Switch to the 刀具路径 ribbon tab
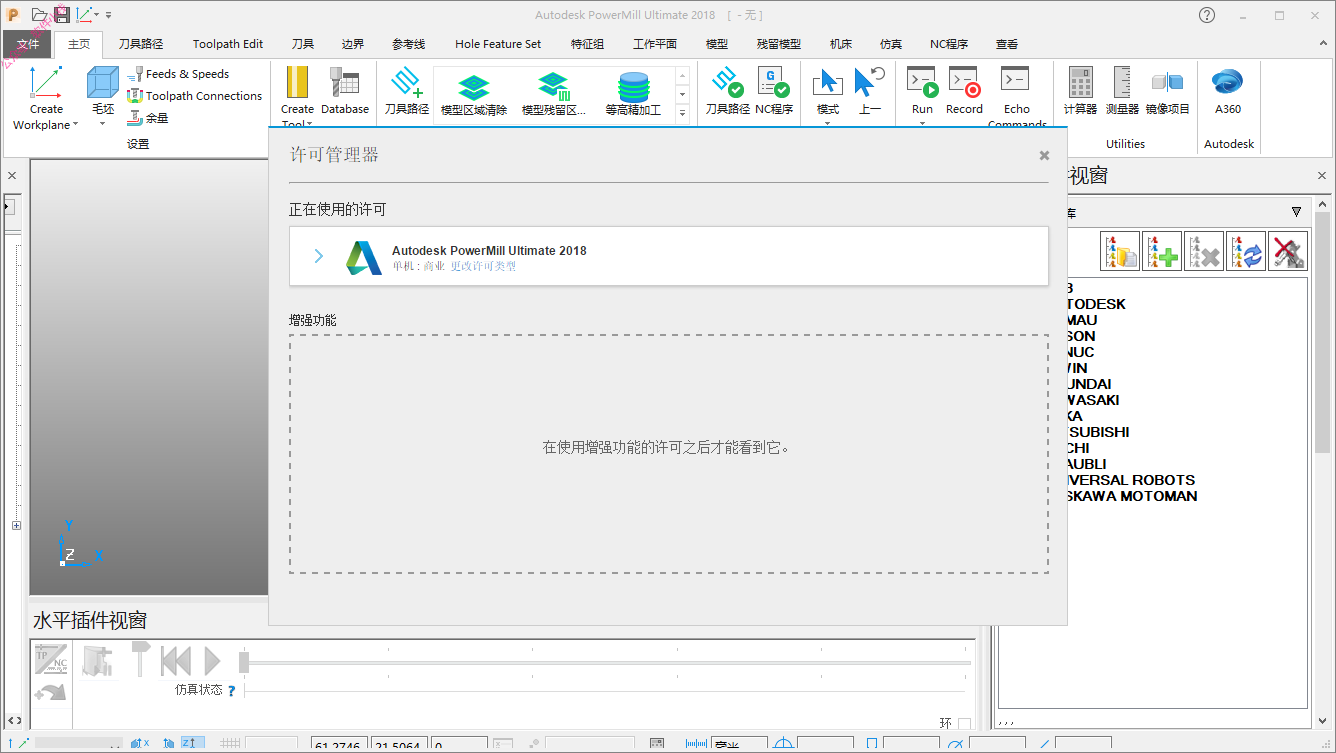 tap(141, 44)
